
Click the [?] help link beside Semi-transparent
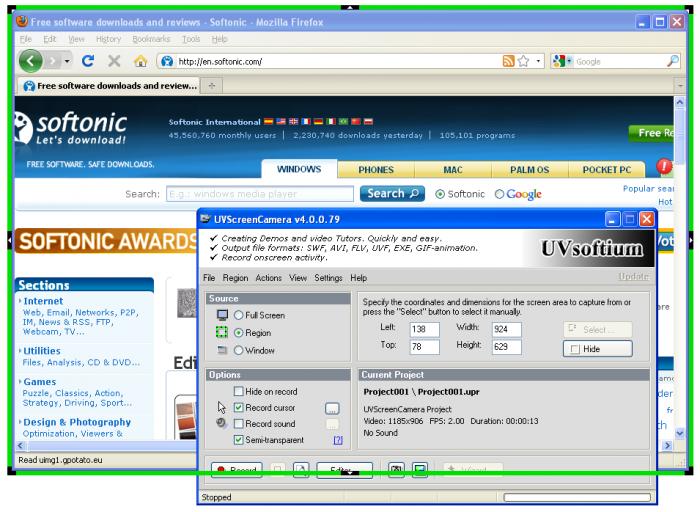tap(338, 440)
